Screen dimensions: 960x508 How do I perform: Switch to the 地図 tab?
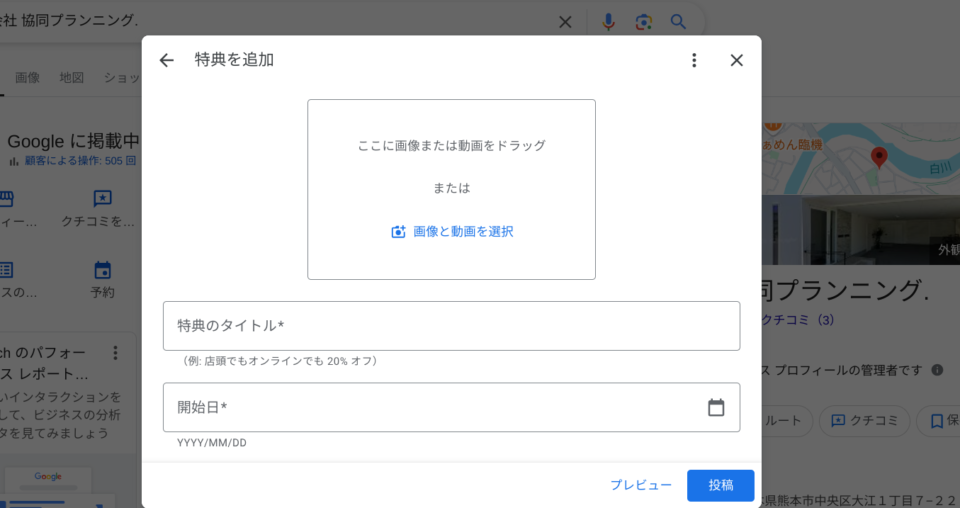click(x=72, y=78)
